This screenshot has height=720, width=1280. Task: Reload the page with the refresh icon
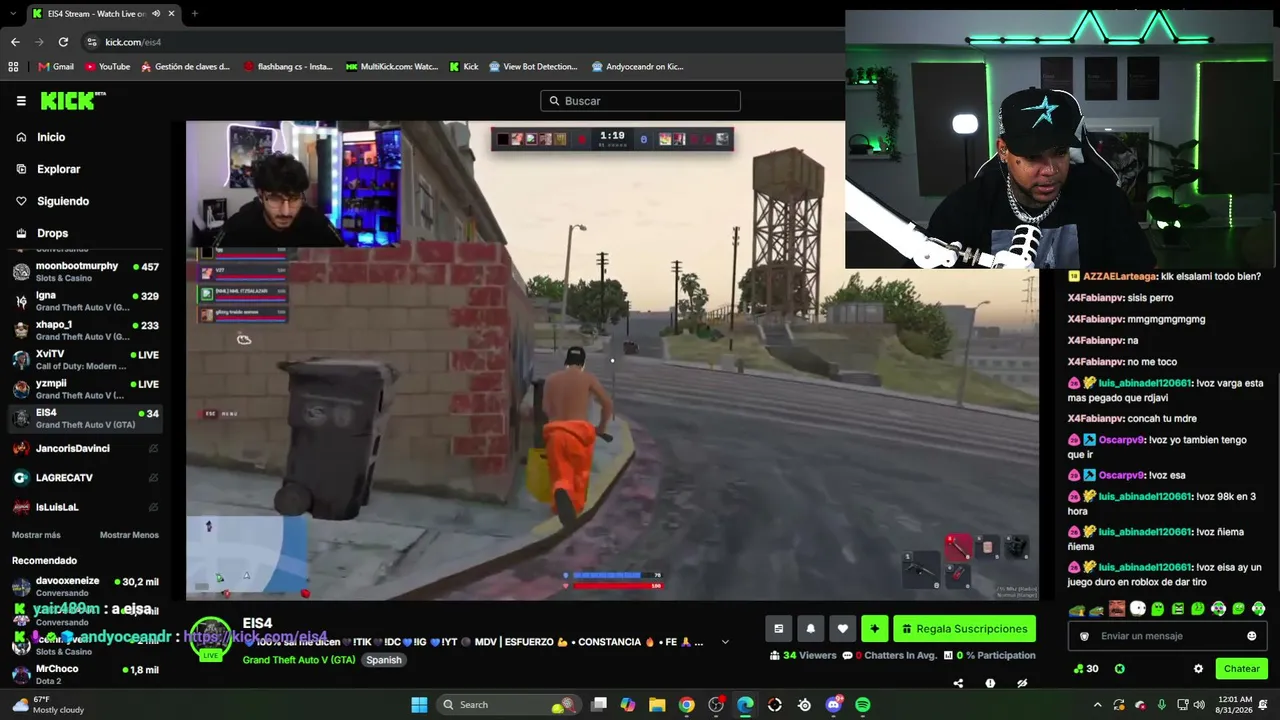(63, 42)
